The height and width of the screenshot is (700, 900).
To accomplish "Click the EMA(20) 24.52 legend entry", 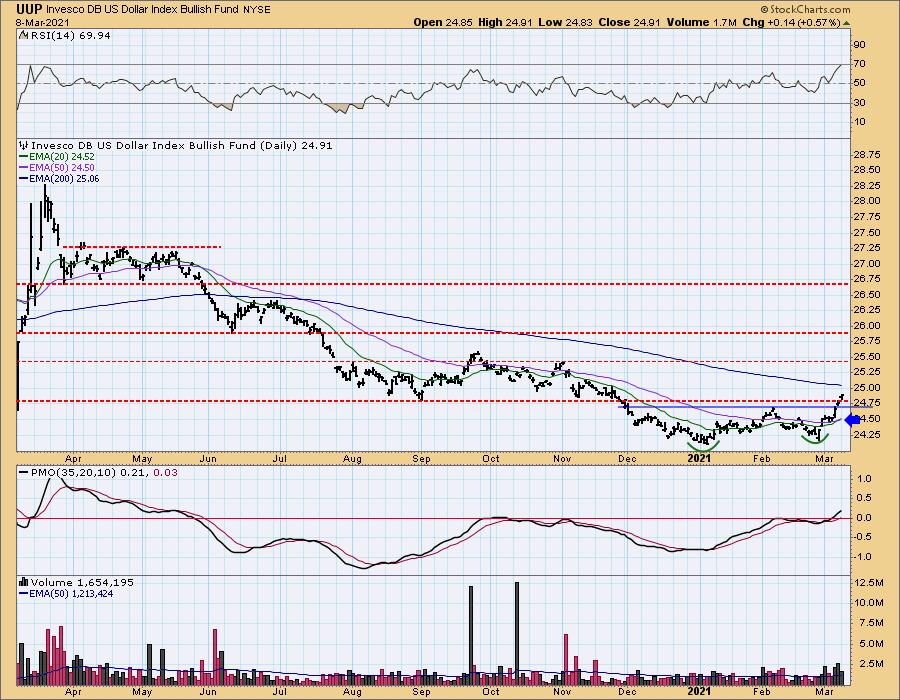I will [57, 157].
